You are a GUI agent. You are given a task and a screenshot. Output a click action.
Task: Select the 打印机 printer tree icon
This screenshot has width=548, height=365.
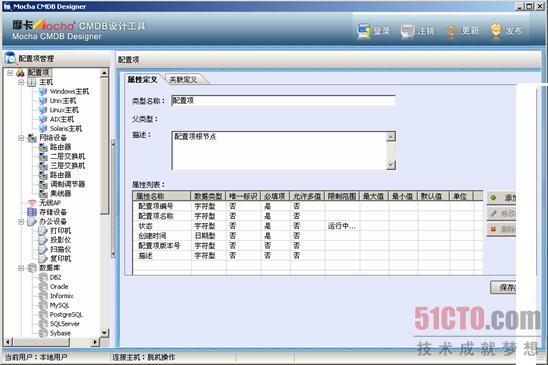tap(43, 231)
